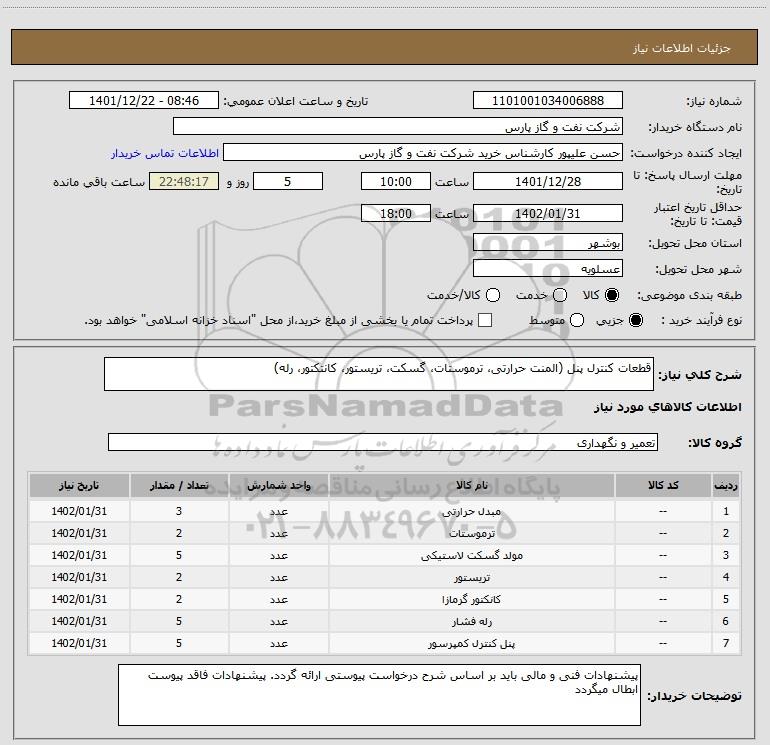Click the price validity date 1402/01/31
This screenshot has width=770, height=745.
548,214
